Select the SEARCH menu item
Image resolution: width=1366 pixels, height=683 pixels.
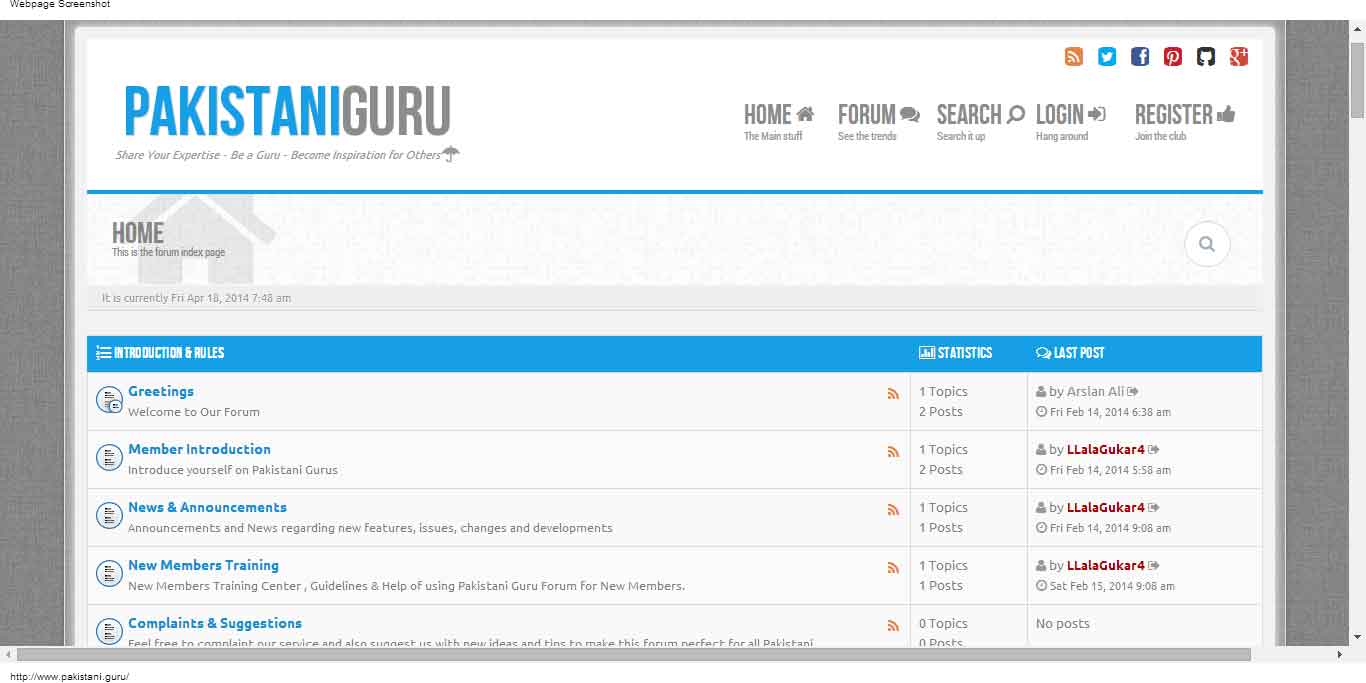tap(980, 121)
